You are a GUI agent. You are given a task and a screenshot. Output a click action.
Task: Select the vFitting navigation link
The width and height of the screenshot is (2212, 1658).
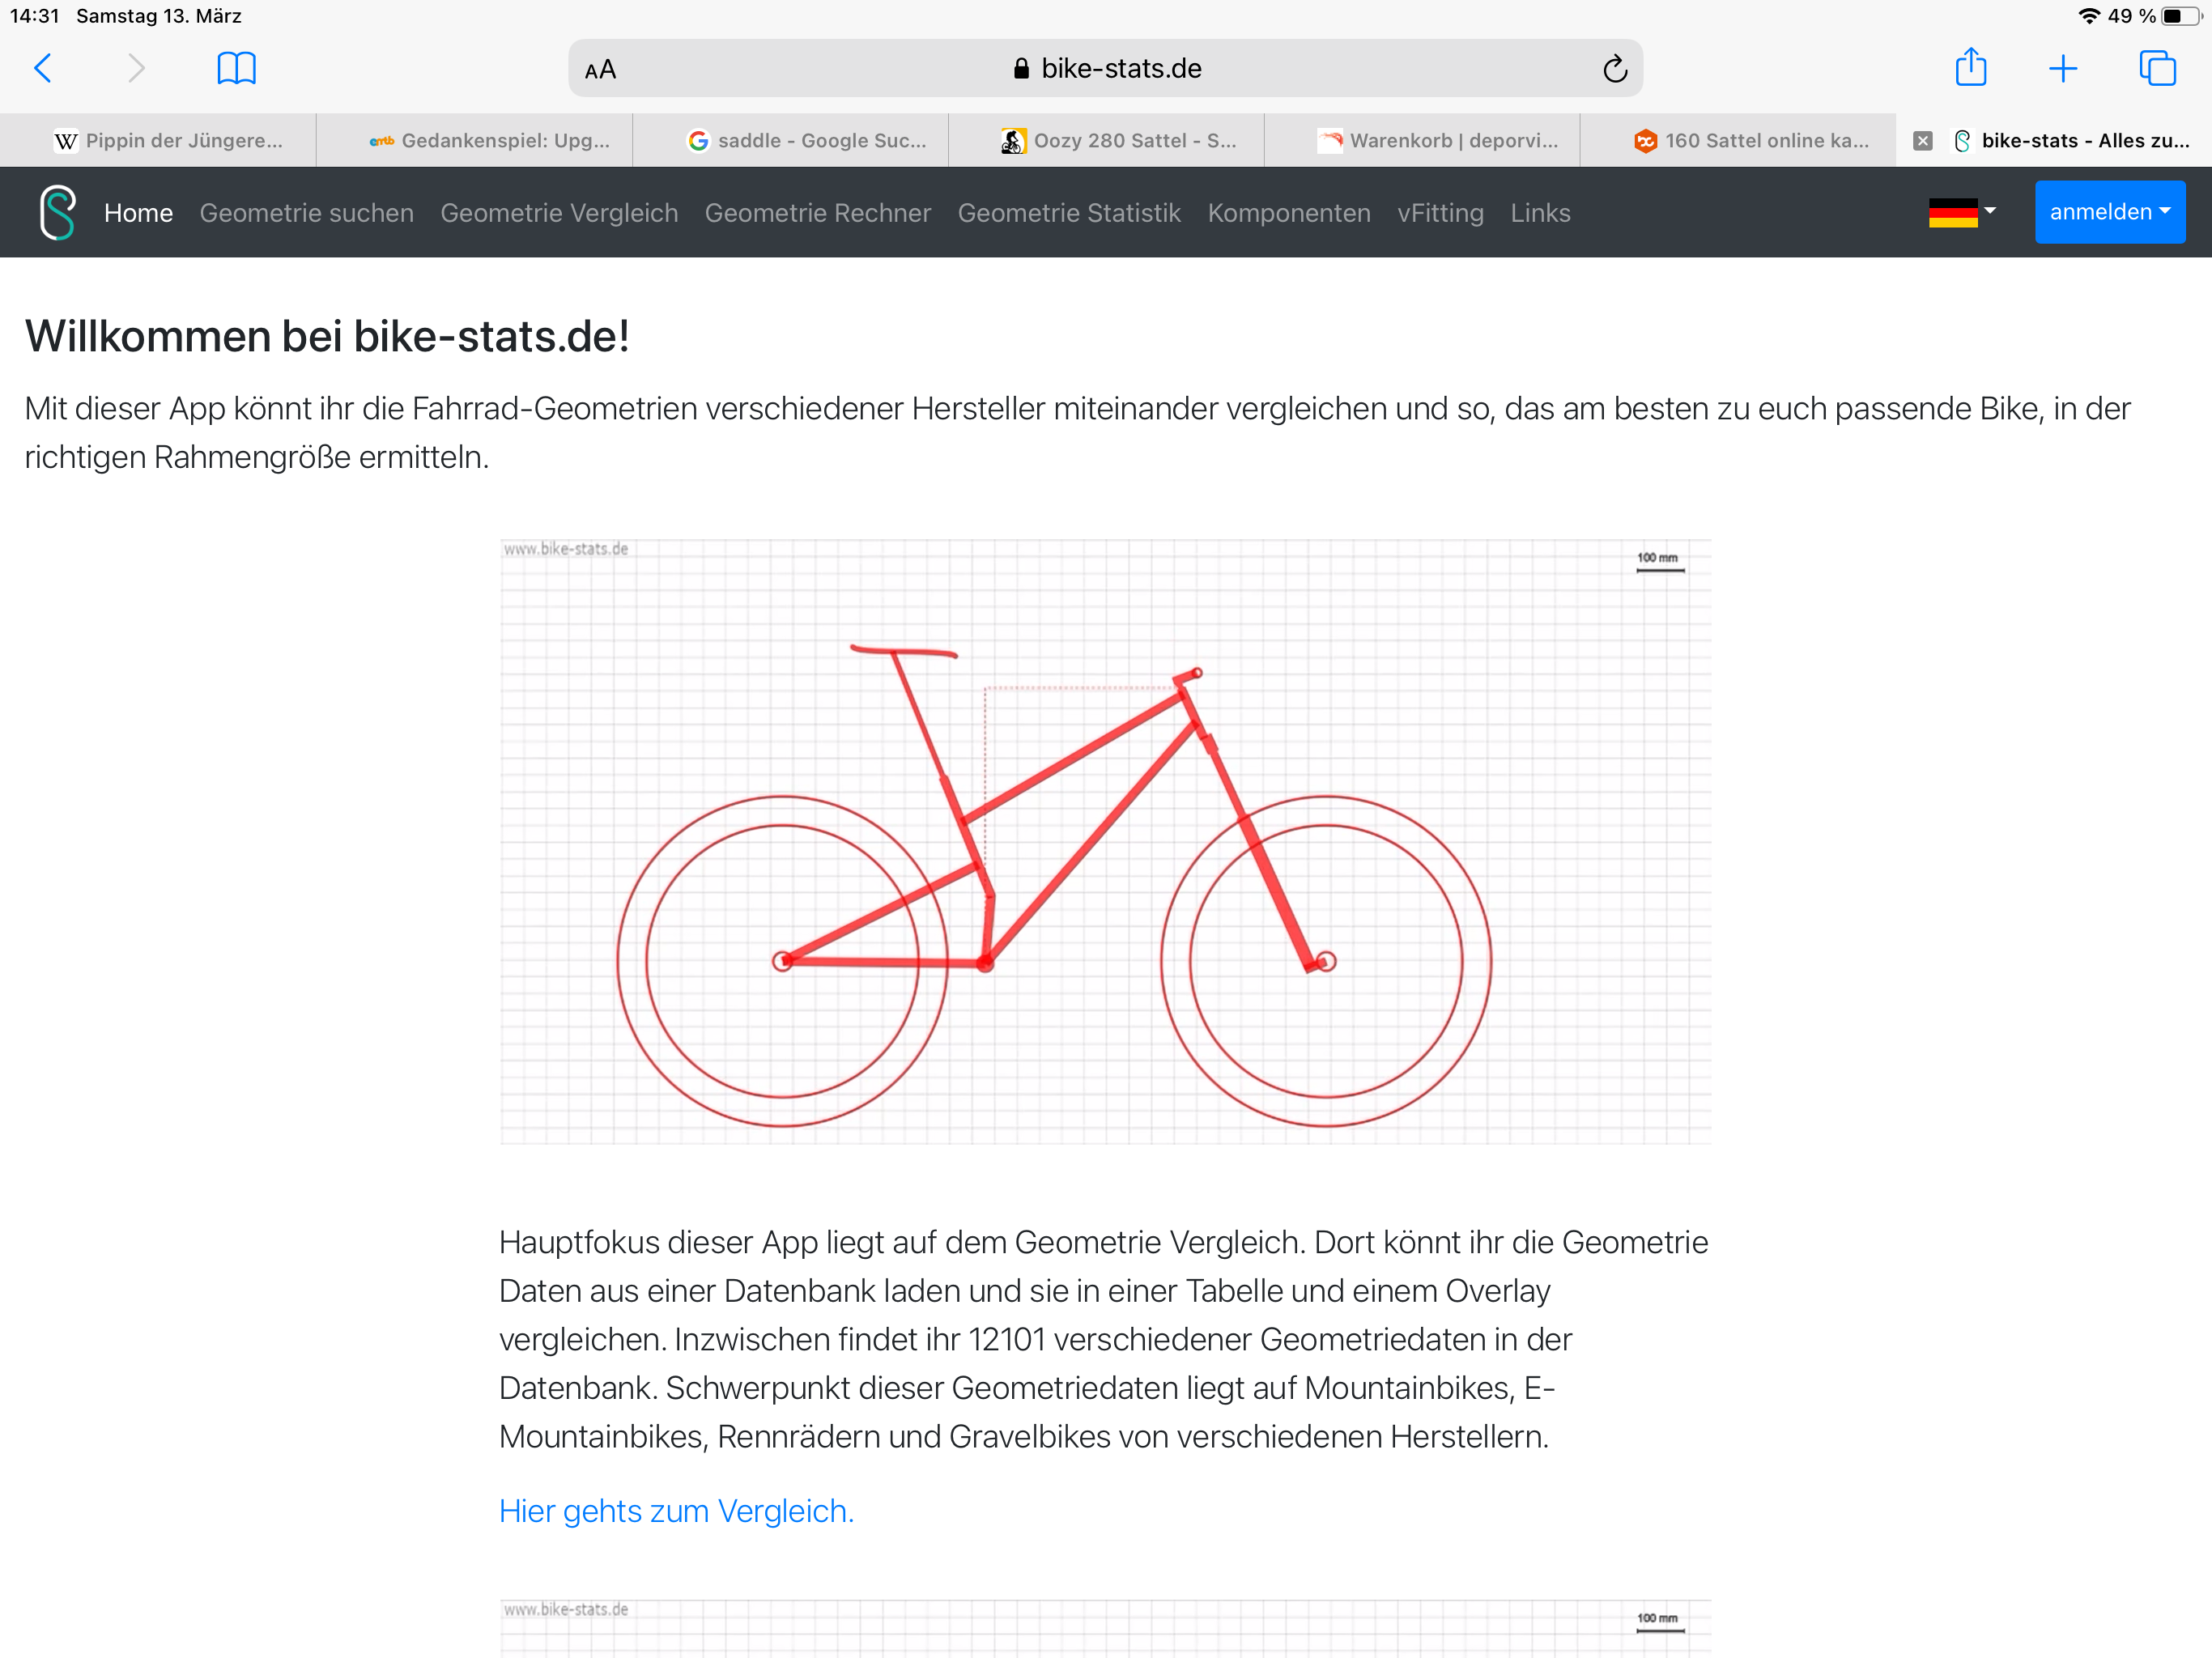tap(1440, 213)
